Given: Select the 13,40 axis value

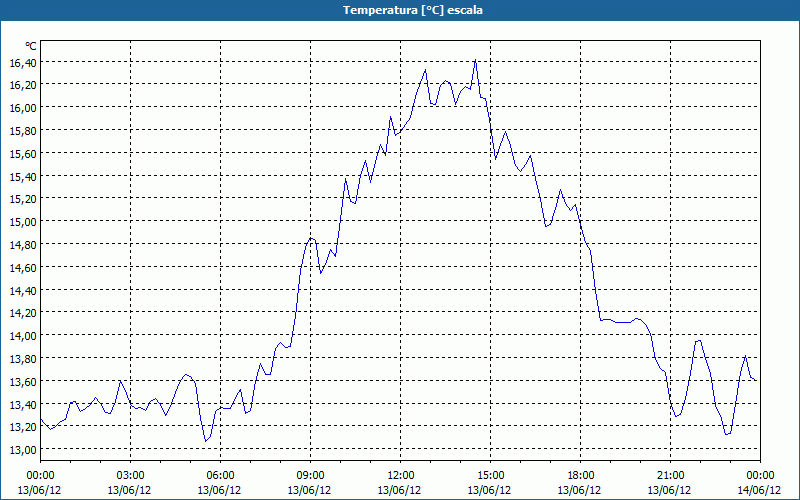Looking at the screenshot, I should (22, 405).
